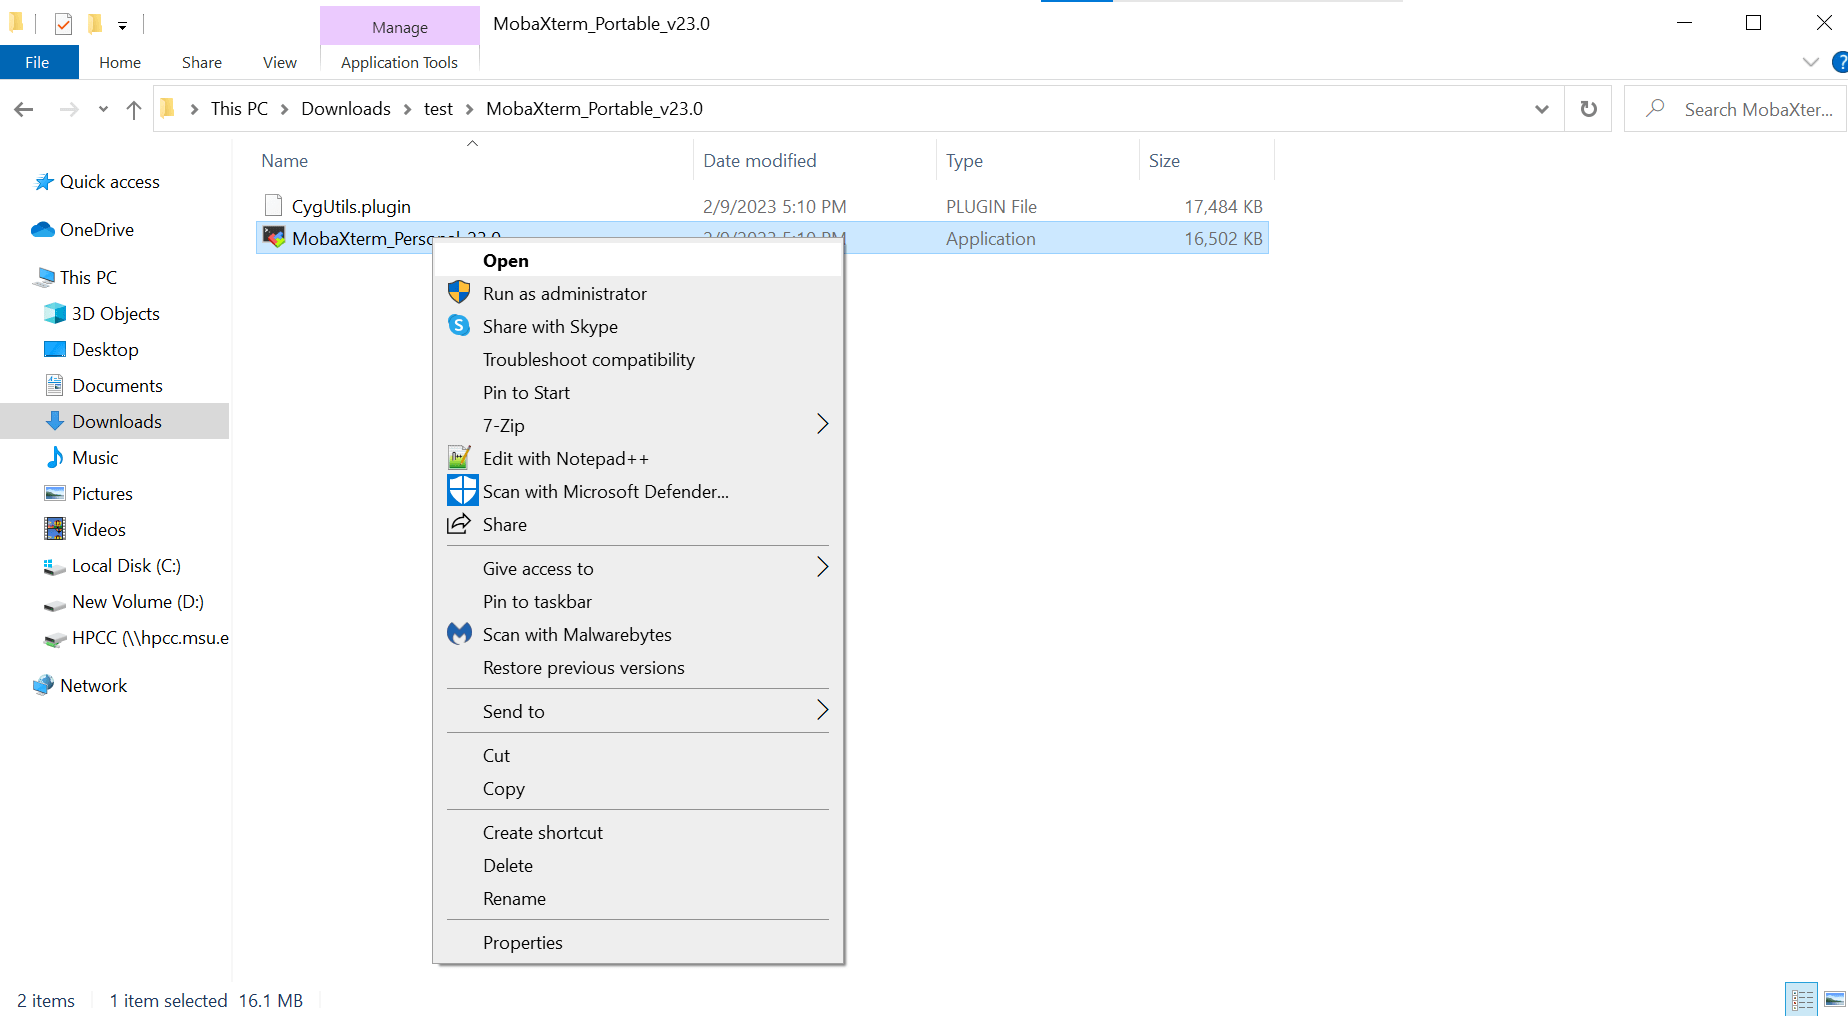Open Explorer help via question mark icon
This screenshot has height=1016, width=1848.
1840,61
